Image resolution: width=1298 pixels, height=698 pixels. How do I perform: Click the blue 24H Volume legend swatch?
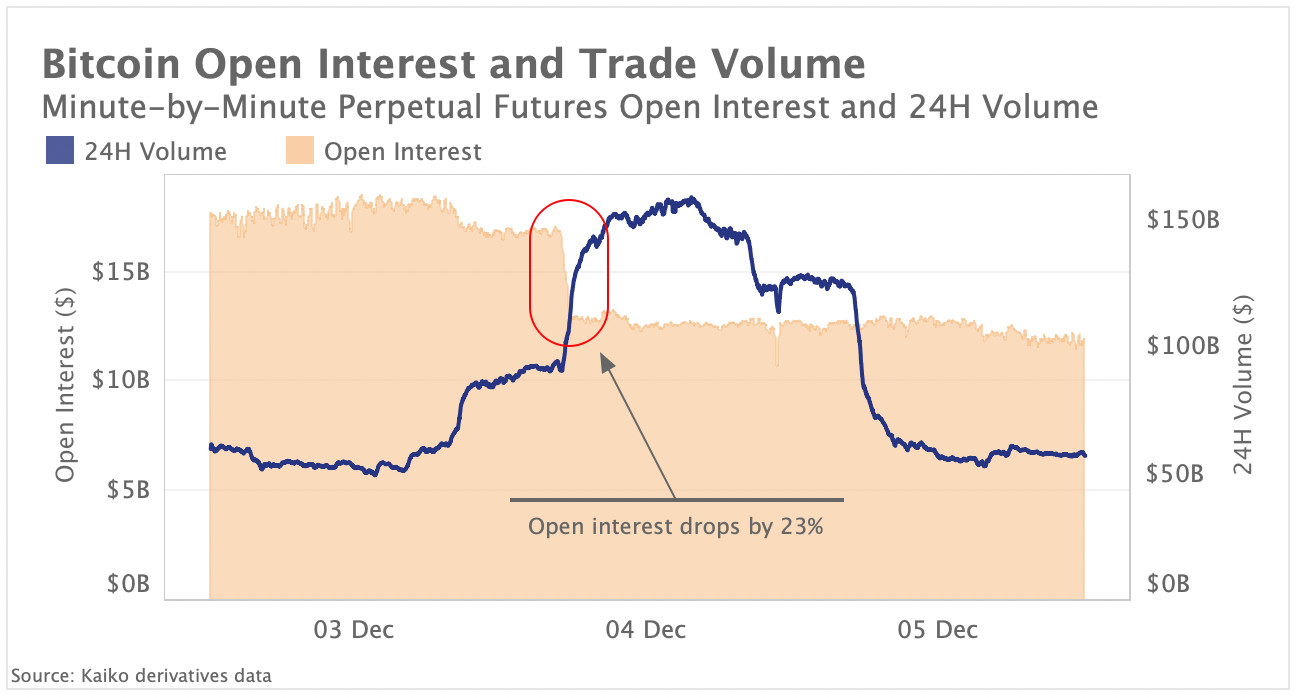click(x=58, y=152)
